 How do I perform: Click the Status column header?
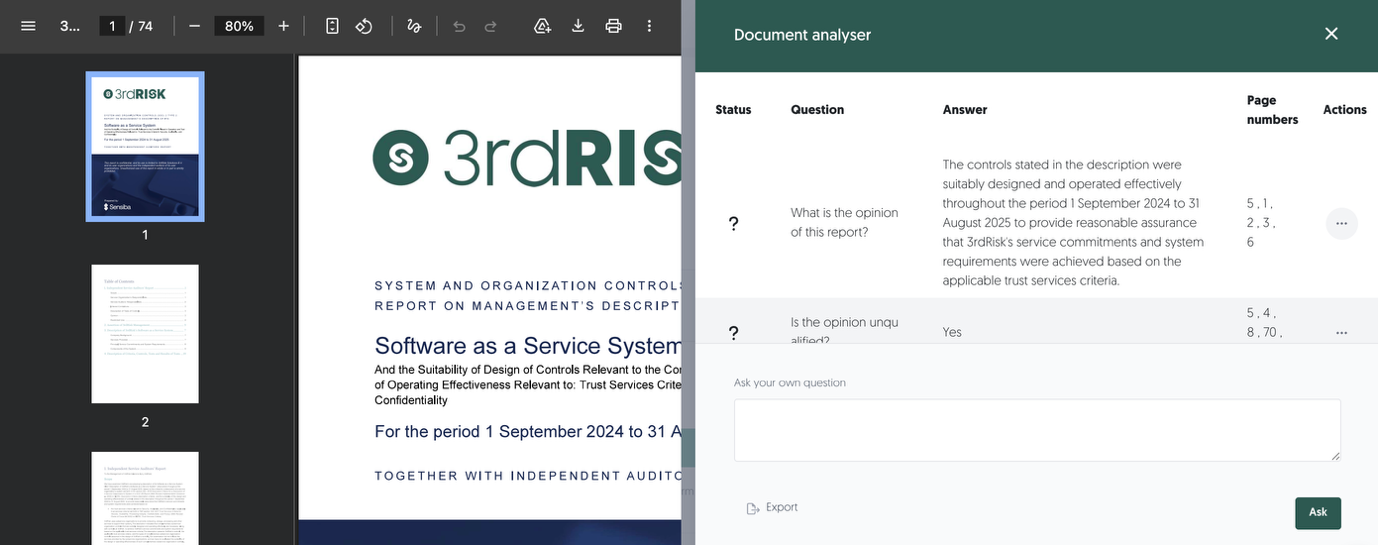pyautogui.click(x=733, y=110)
